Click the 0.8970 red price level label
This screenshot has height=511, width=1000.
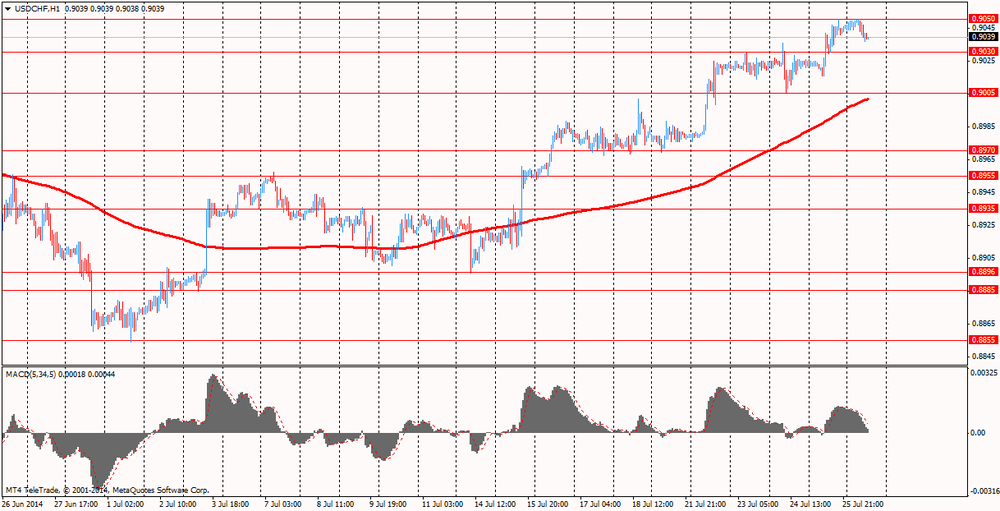982,150
